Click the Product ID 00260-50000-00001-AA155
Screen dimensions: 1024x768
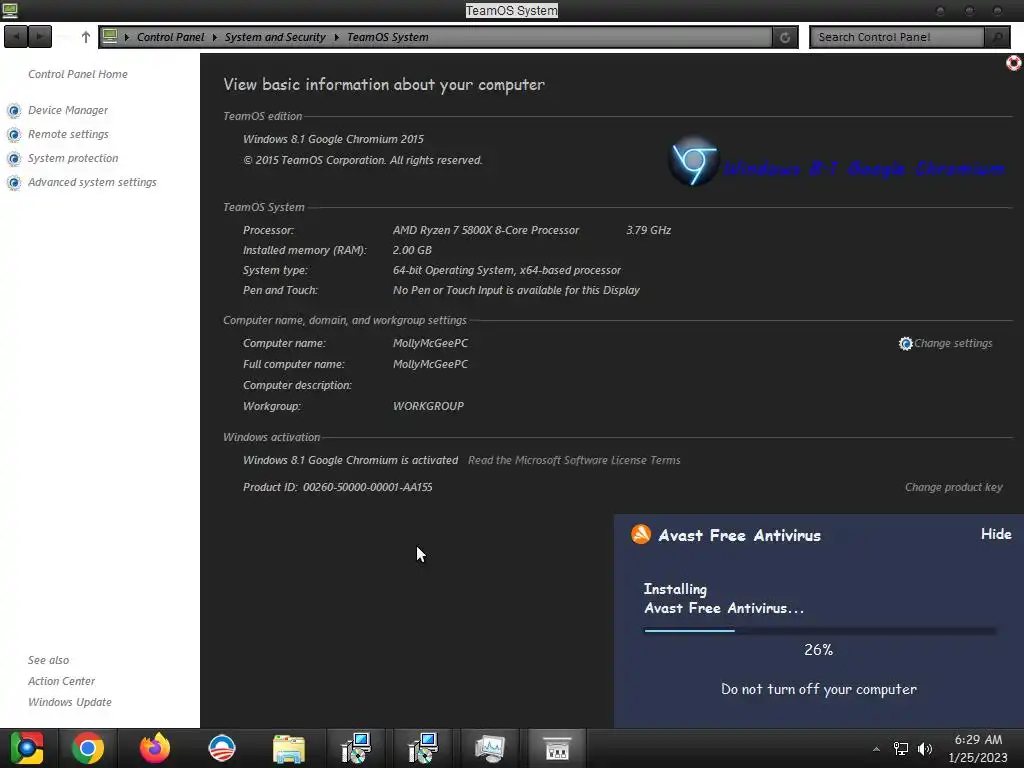338,487
